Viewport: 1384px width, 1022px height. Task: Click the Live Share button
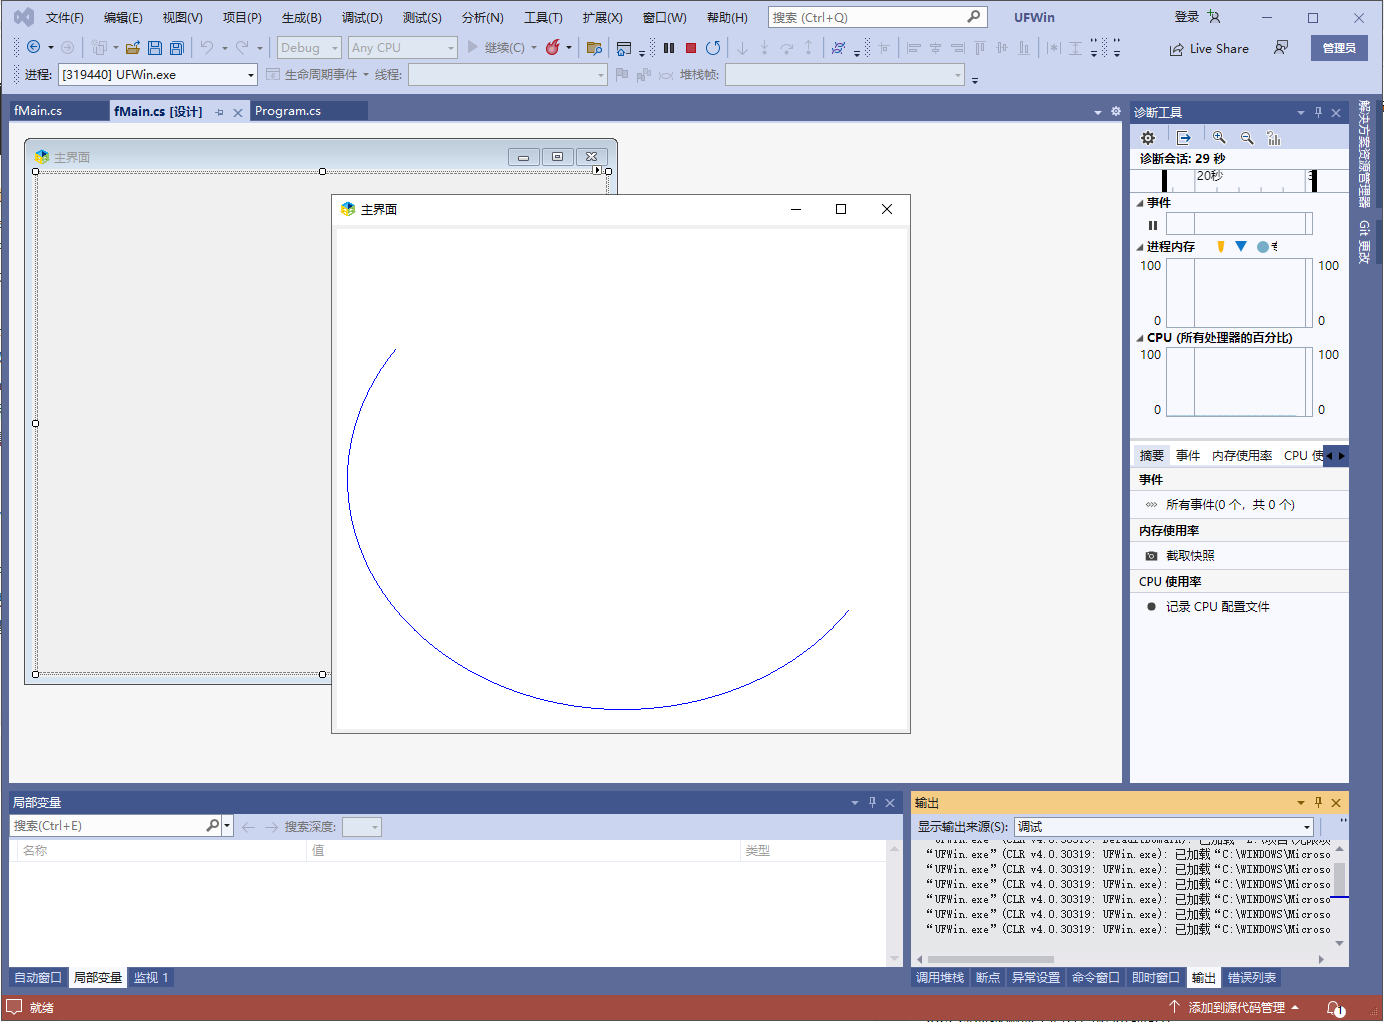[x=1209, y=48]
